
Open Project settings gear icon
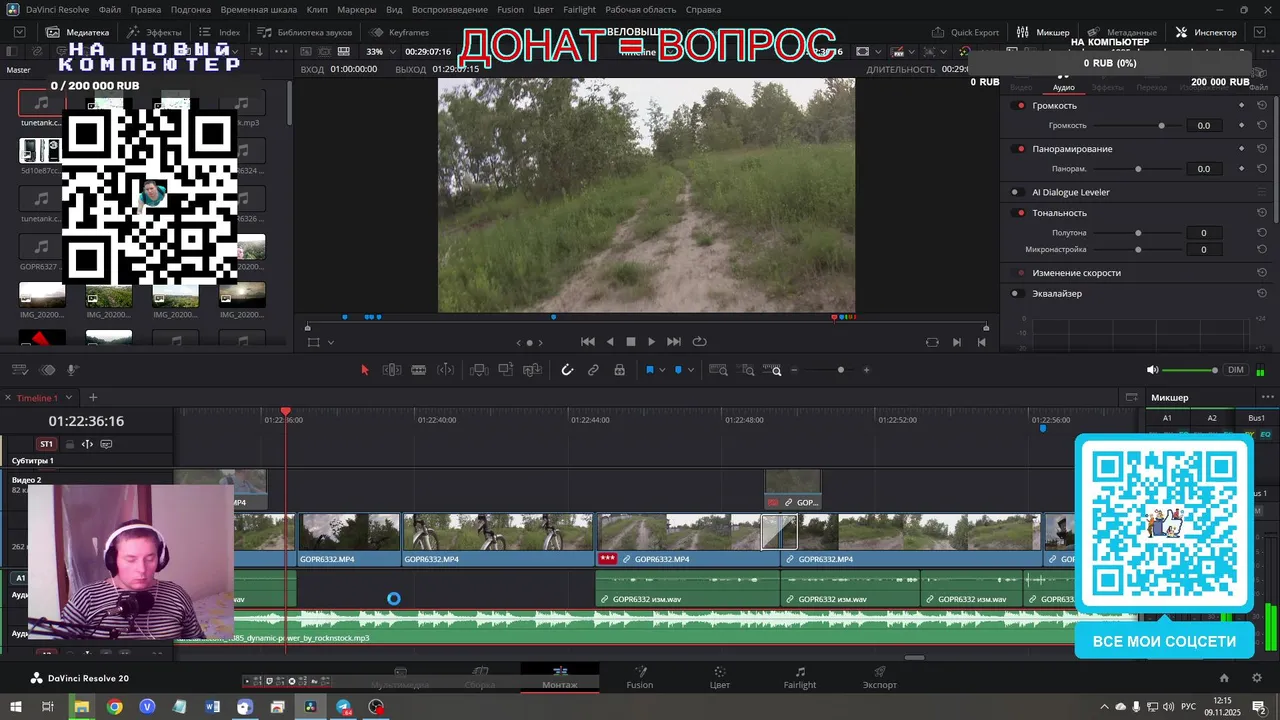click(x=1257, y=678)
